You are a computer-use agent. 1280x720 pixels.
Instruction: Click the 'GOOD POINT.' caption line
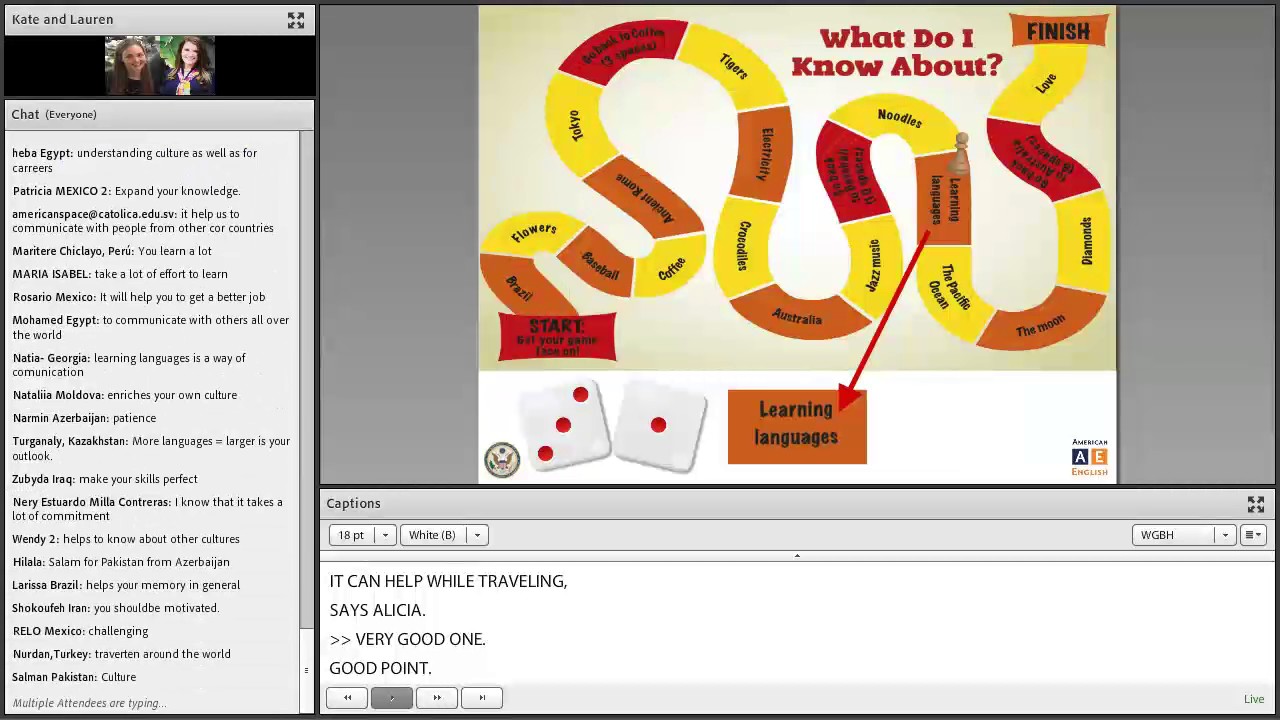click(x=380, y=668)
